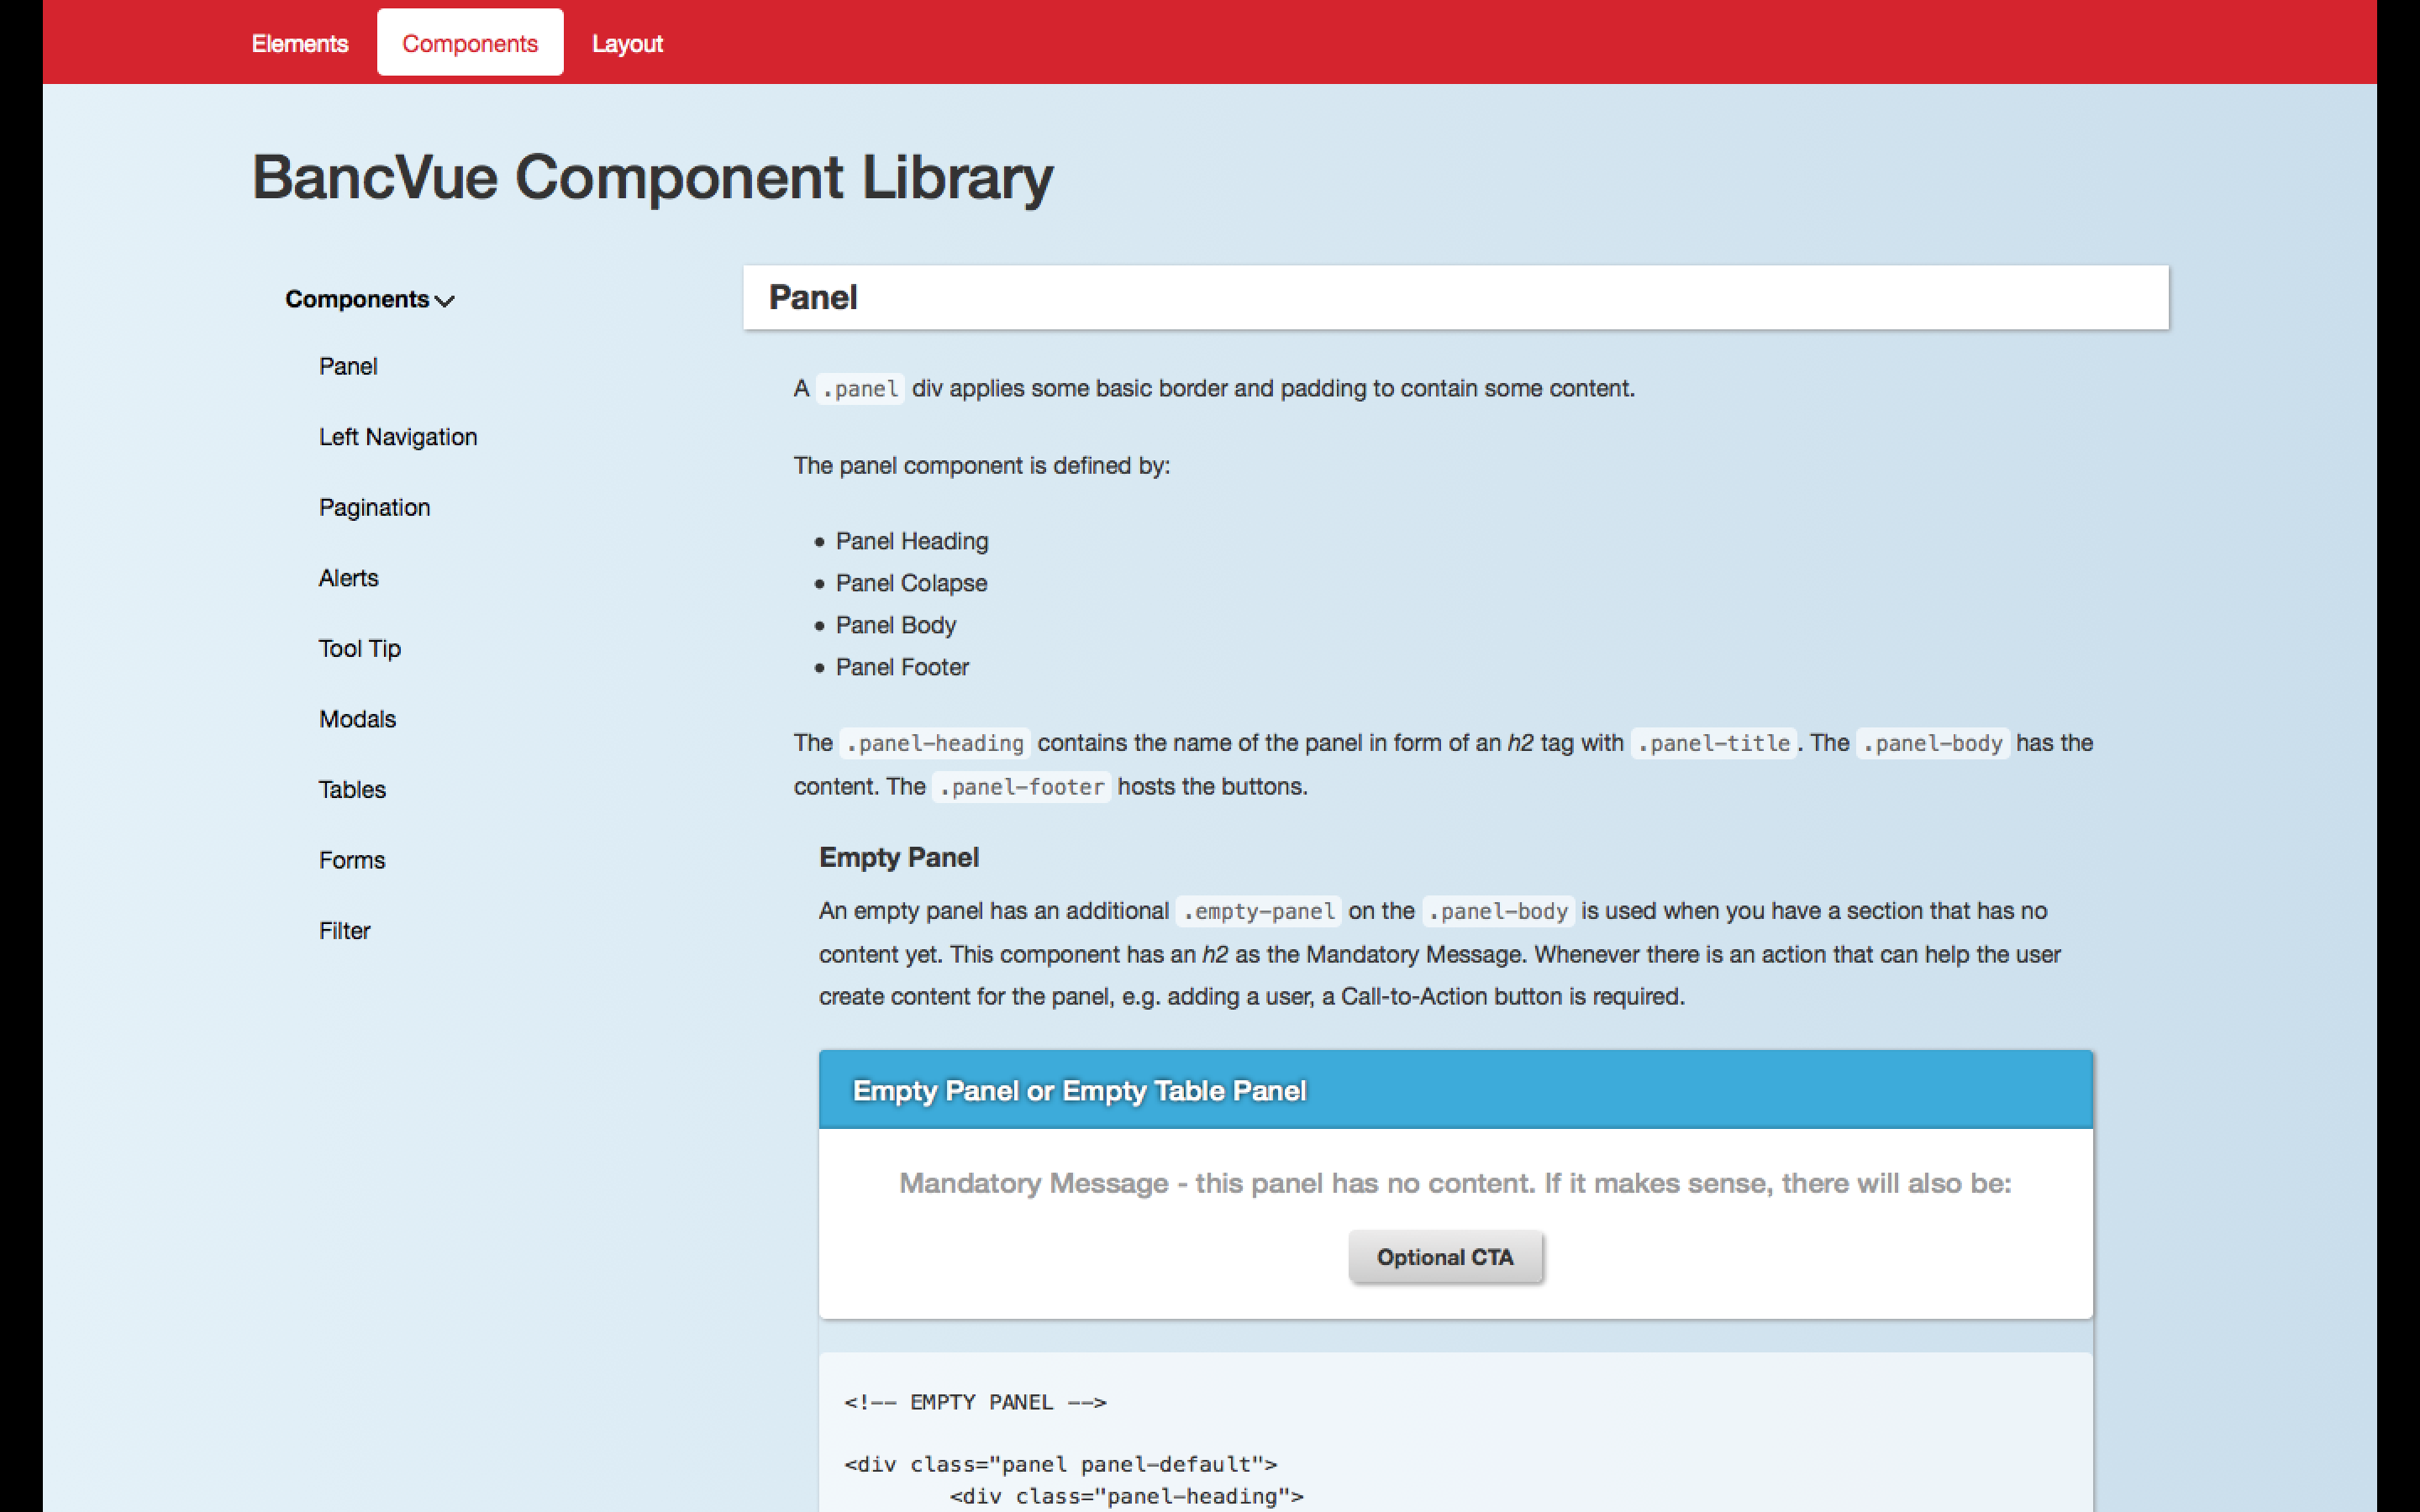2420x1512 pixels.
Task: Click the Optional CTA button
Action: pos(1445,1257)
